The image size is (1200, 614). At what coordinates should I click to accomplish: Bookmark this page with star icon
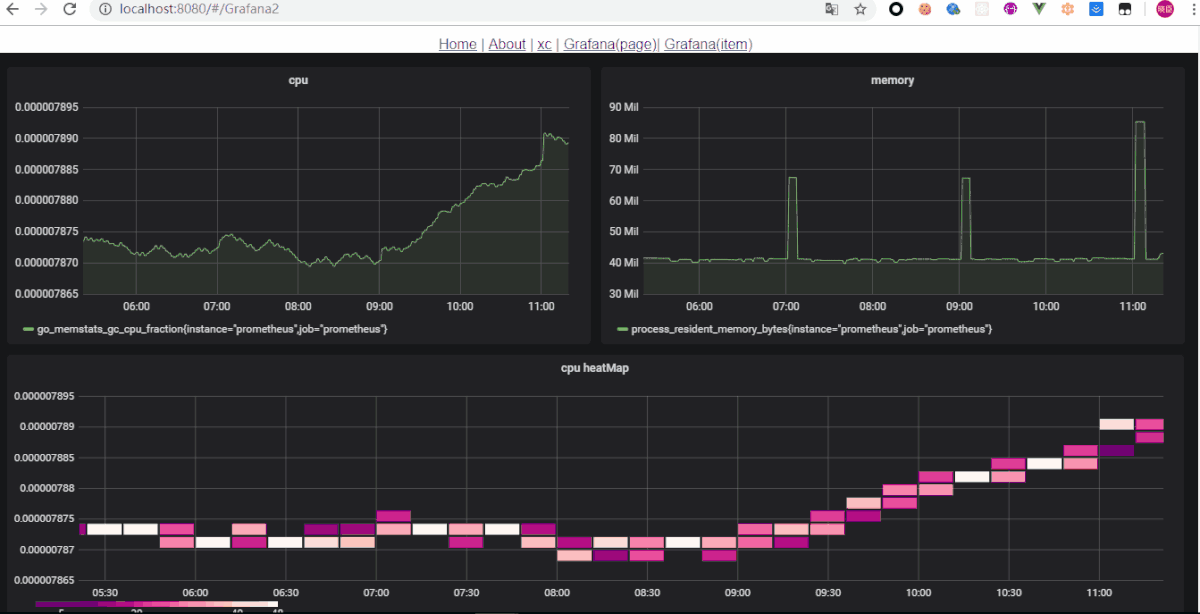click(x=860, y=9)
